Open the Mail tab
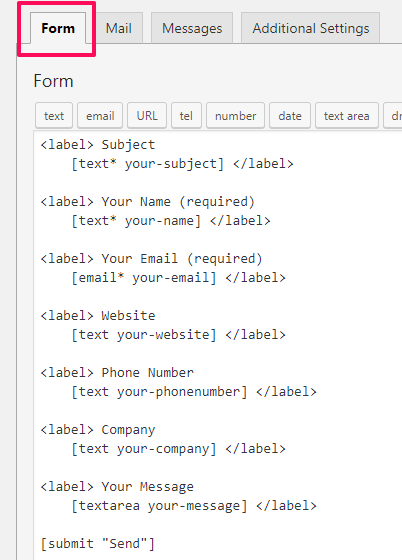The image size is (402, 560). 119,28
